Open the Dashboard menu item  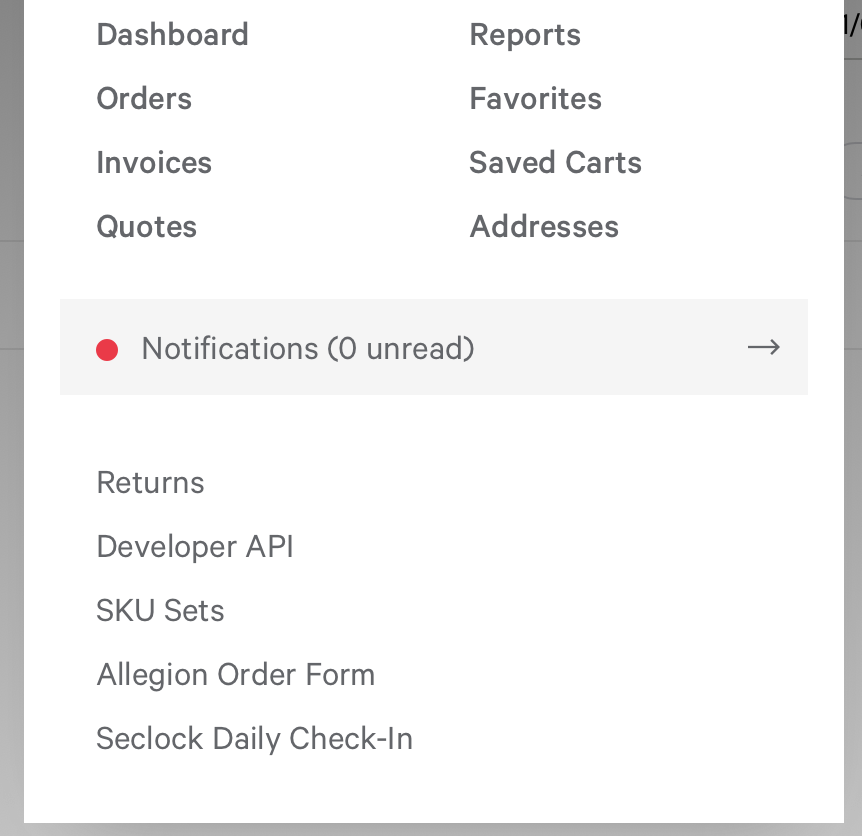[x=173, y=35]
